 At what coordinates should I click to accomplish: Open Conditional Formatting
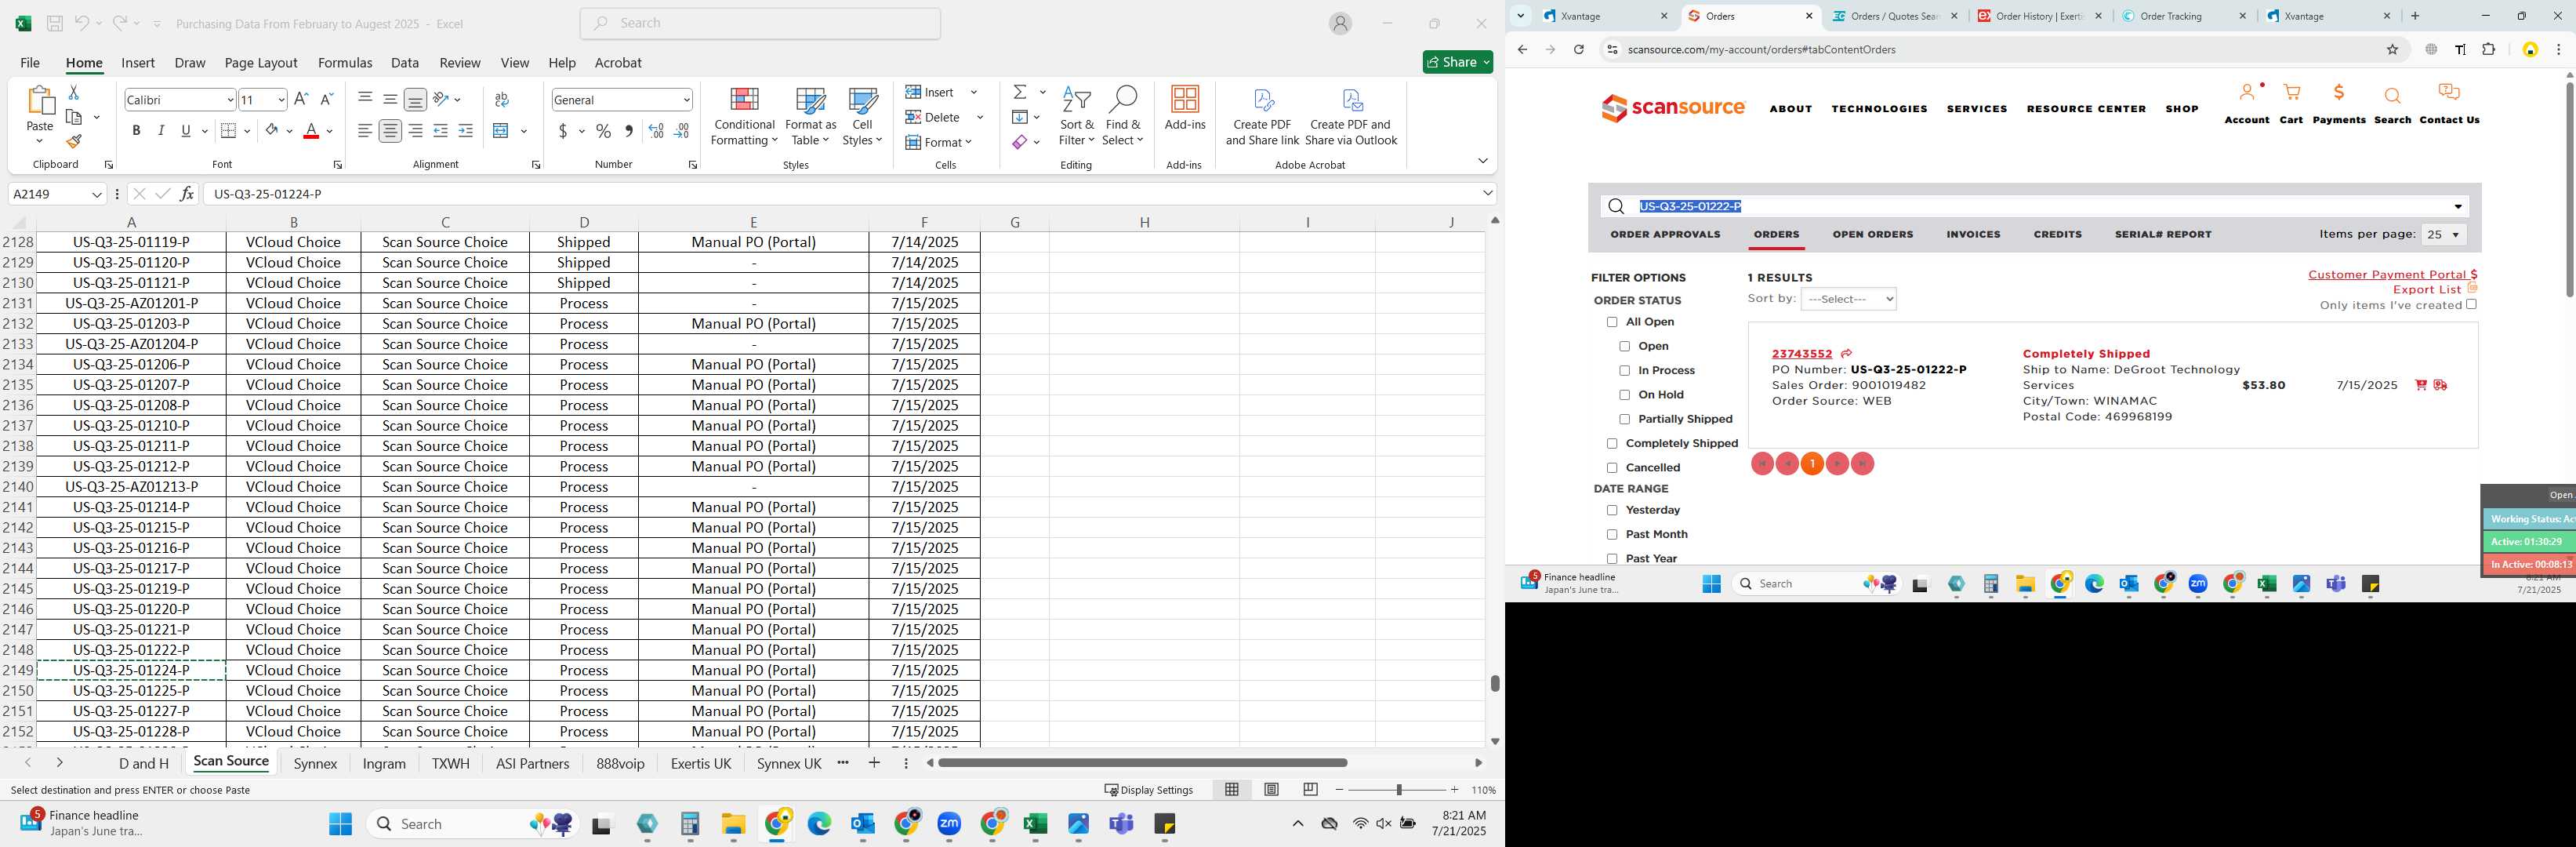pyautogui.click(x=744, y=117)
